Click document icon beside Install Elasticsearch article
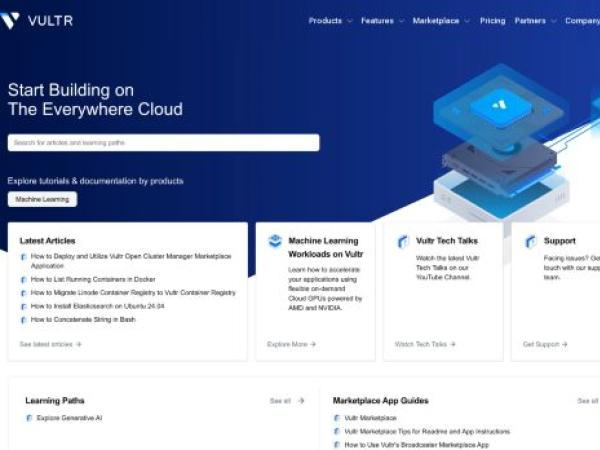This screenshot has width=600, height=450. point(23,307)
